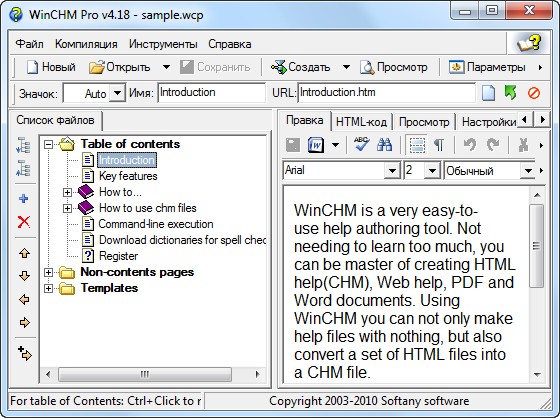Move item right with right arrow
560x418 pixels.
point(24,323)
